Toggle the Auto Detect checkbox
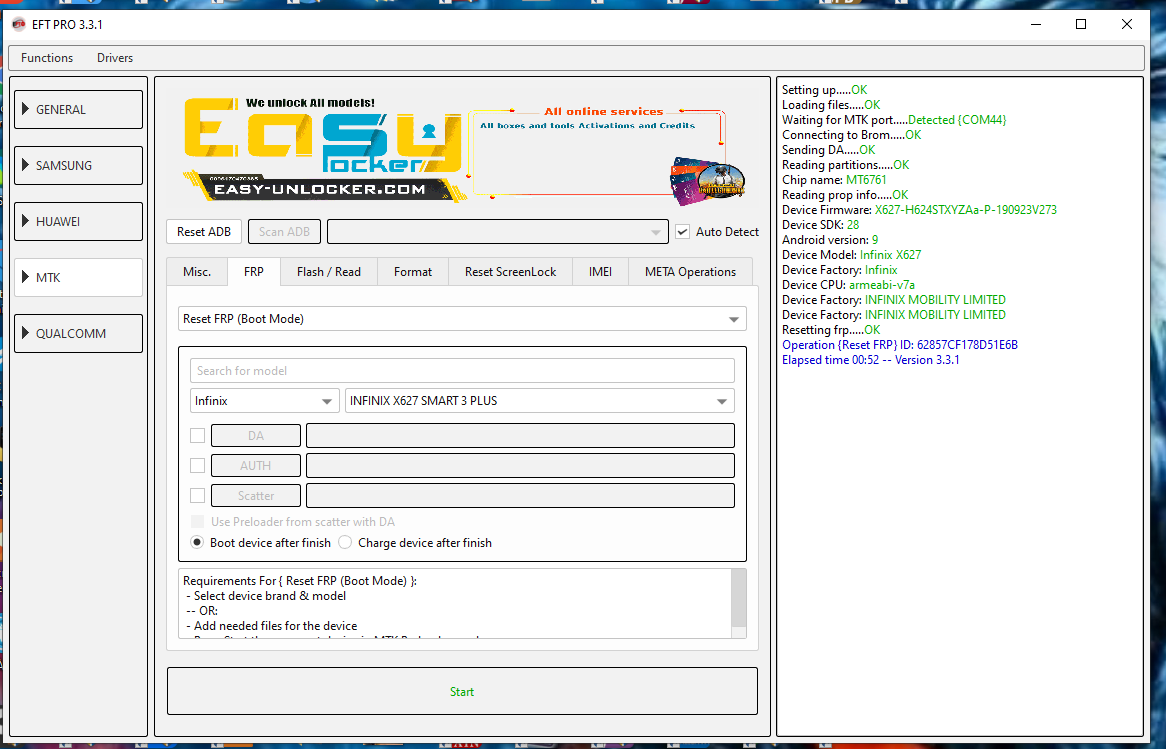Viewport: 1166px width, 749px height. (683, 231)
